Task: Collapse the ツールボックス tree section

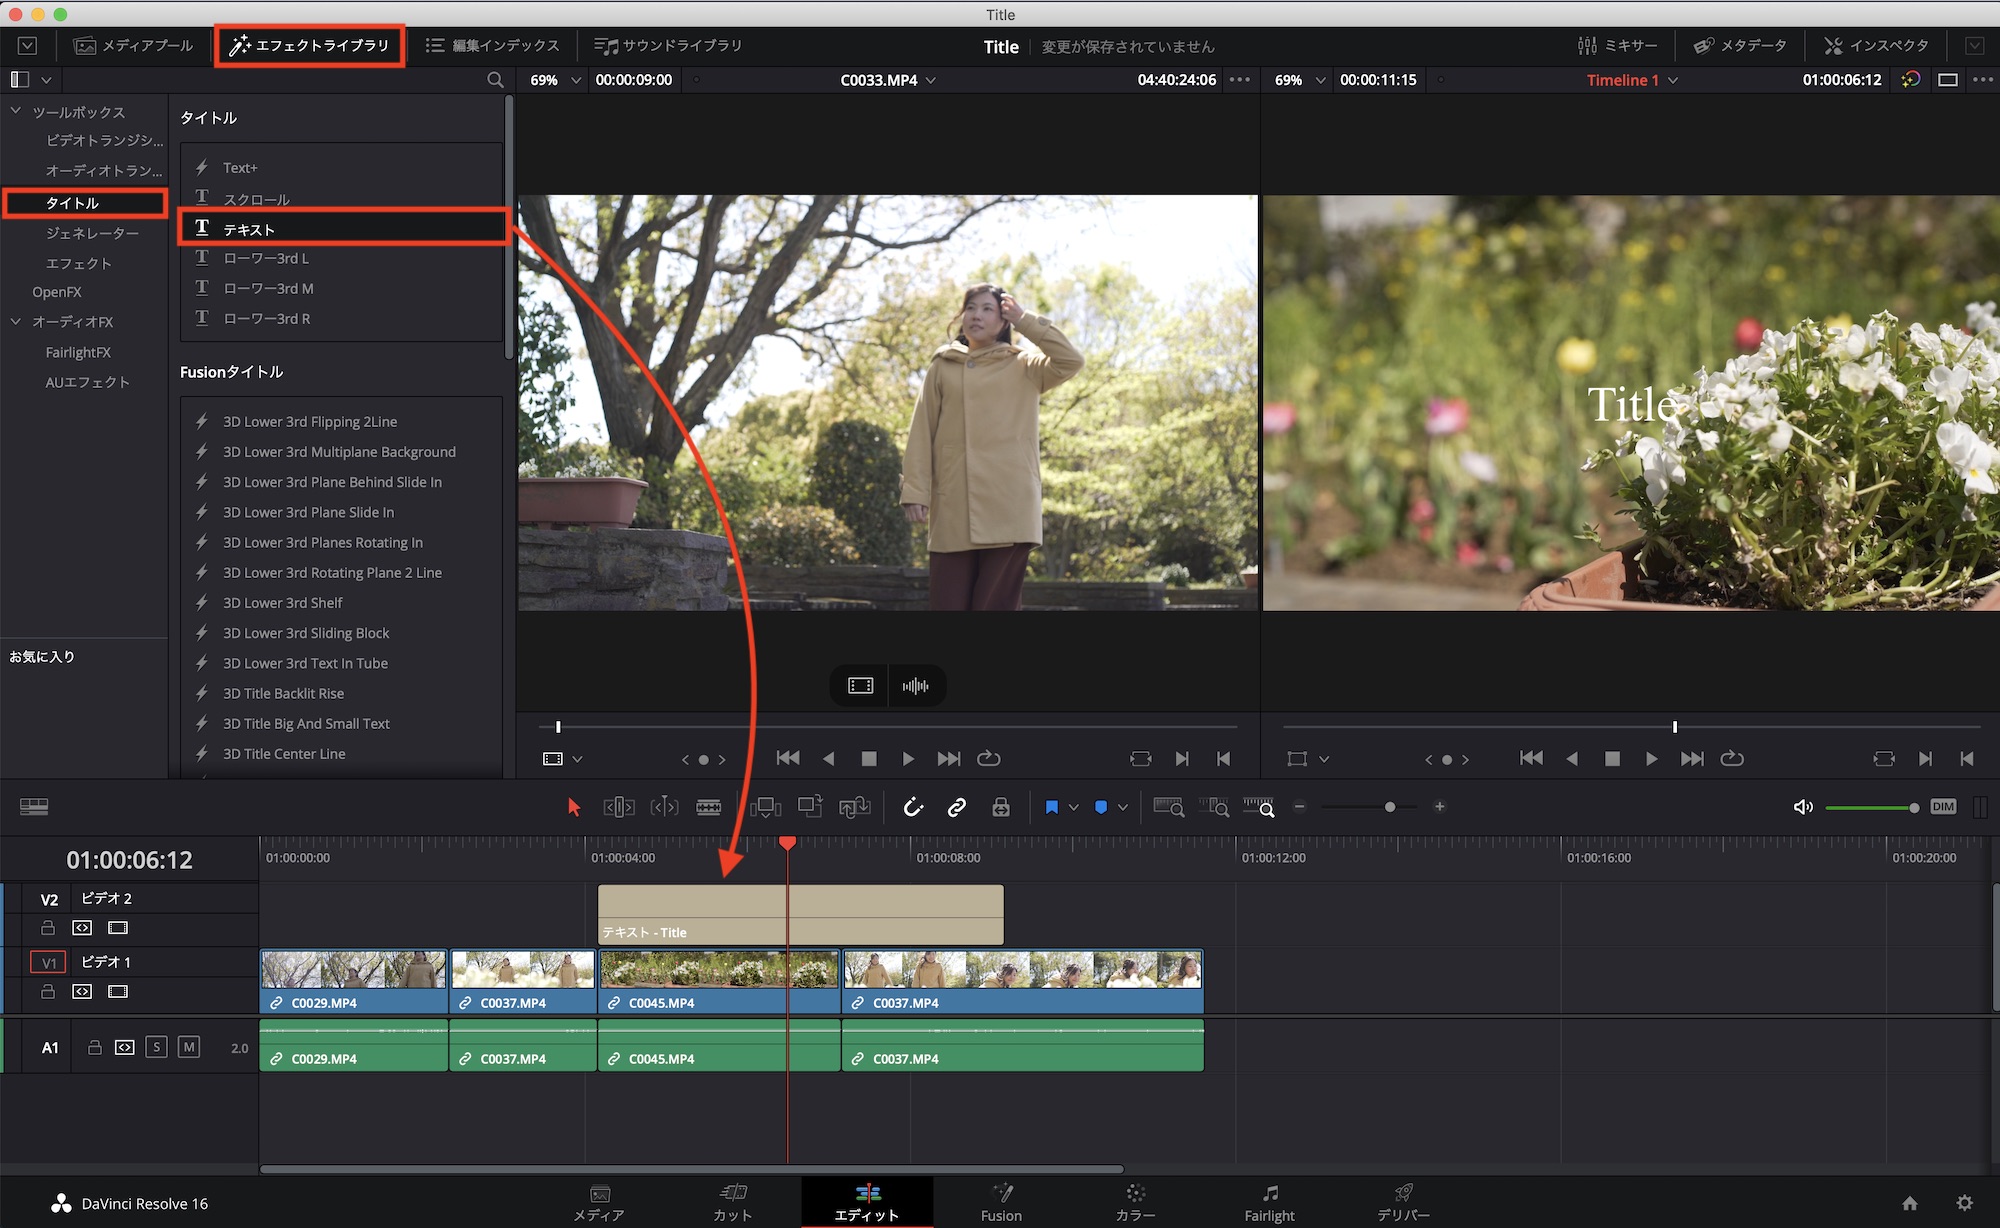Action: click(x=16, y=111)
